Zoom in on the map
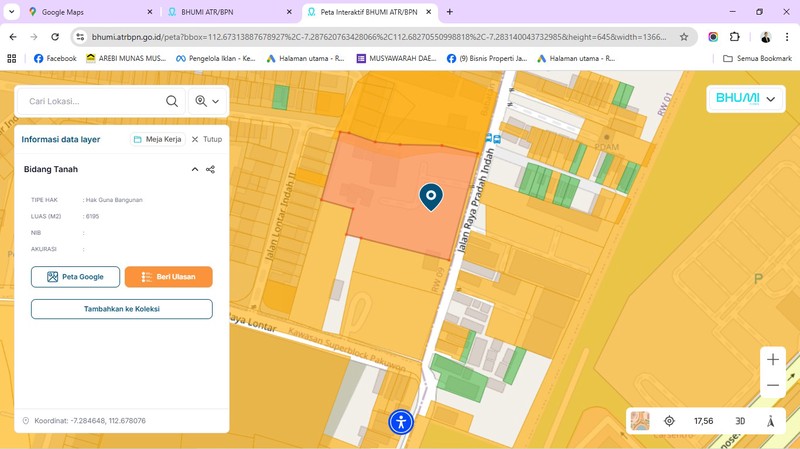800x449 pixels. [x=772, y=360]
